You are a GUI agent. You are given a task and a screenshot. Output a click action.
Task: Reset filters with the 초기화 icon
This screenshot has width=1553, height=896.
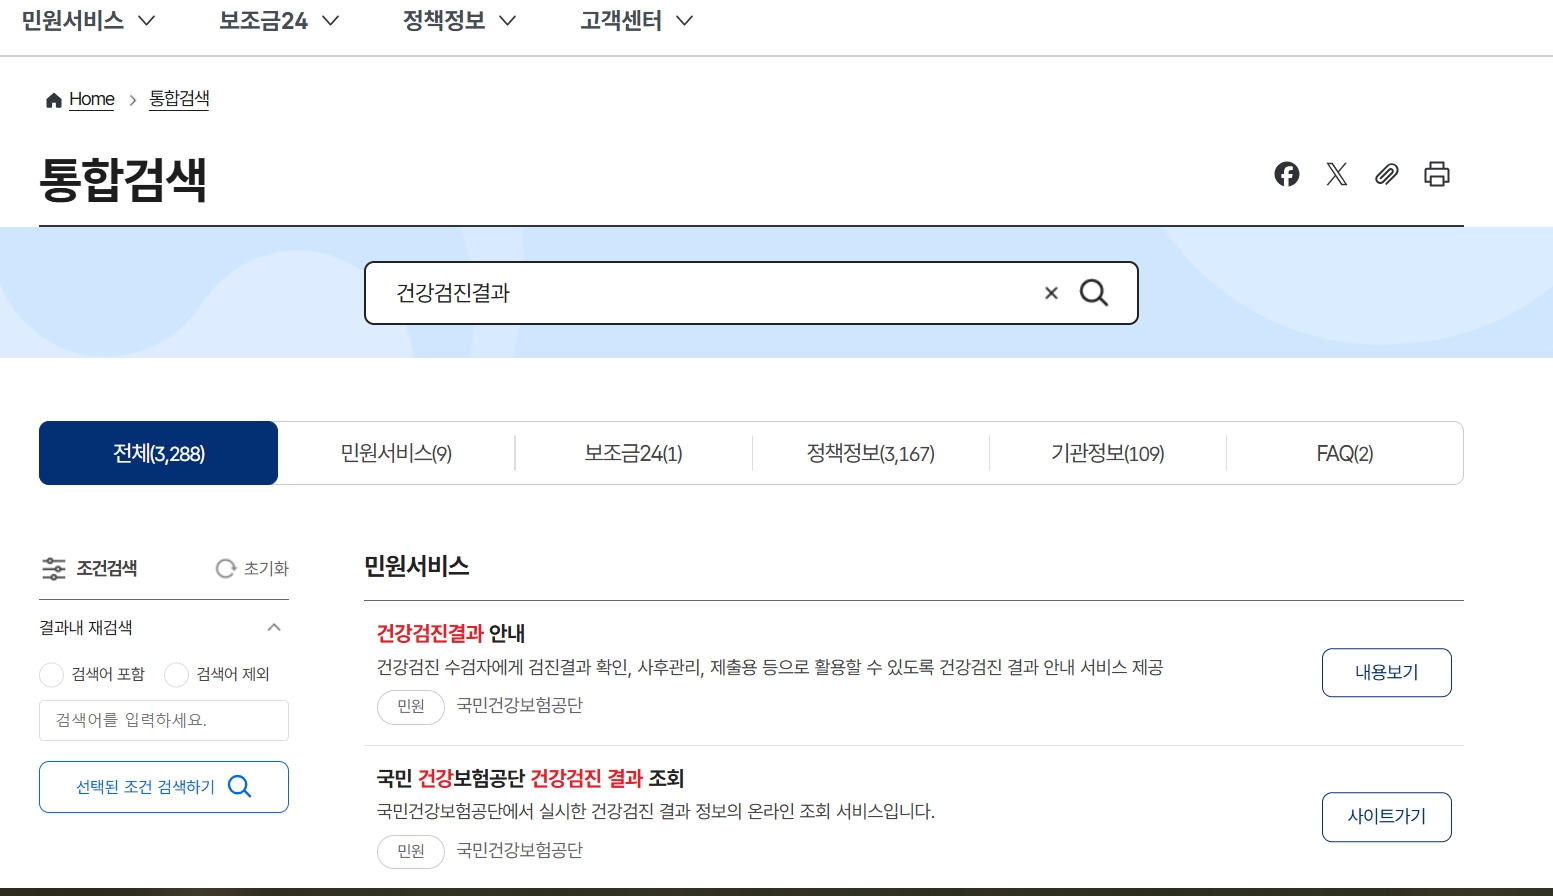coord(224,568)
